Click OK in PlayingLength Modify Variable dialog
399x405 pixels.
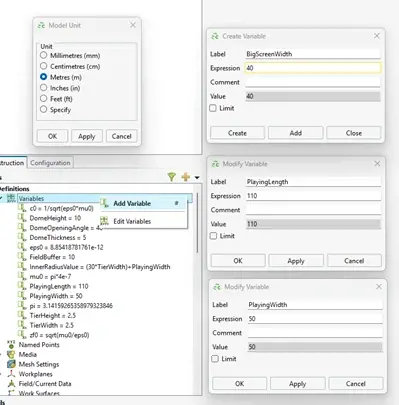pos(238,260)
